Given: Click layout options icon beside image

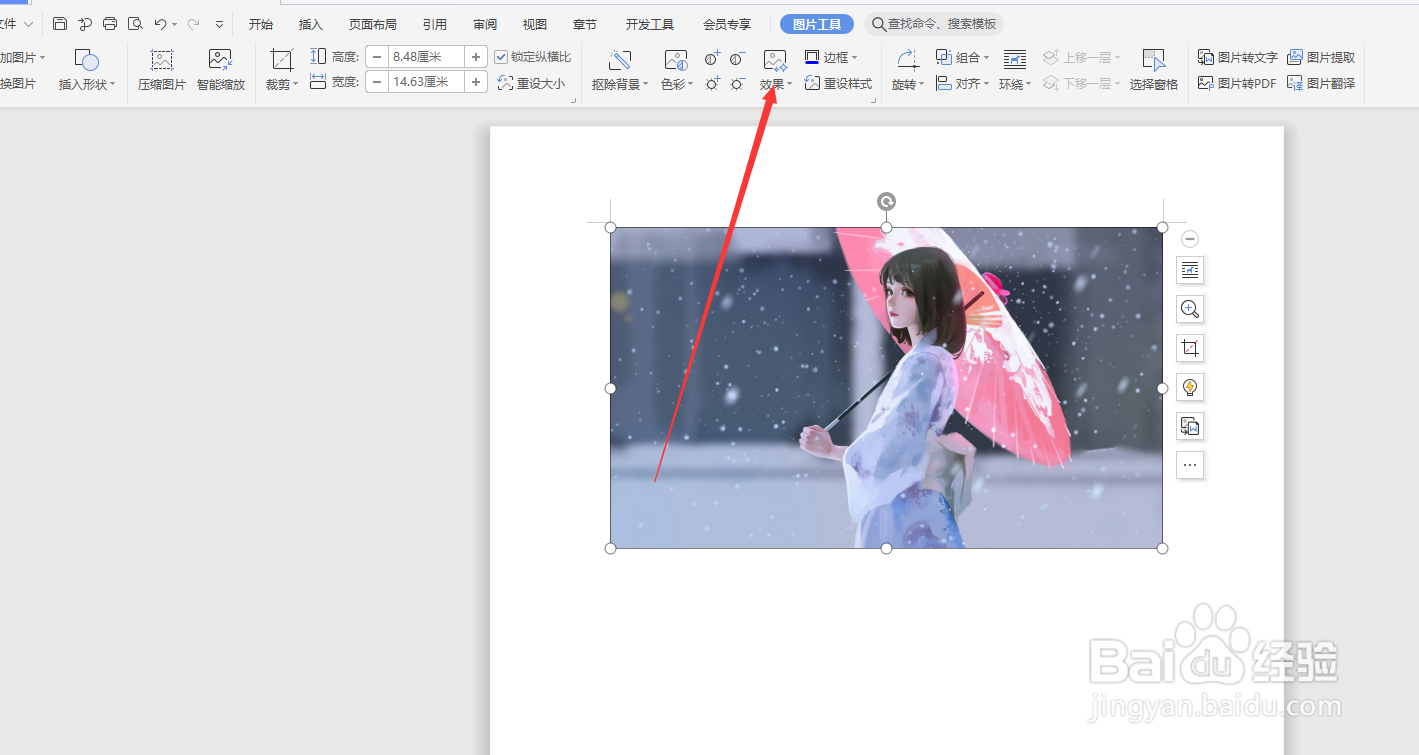Looking at the screenshot, I should (x=1190, y=270).
